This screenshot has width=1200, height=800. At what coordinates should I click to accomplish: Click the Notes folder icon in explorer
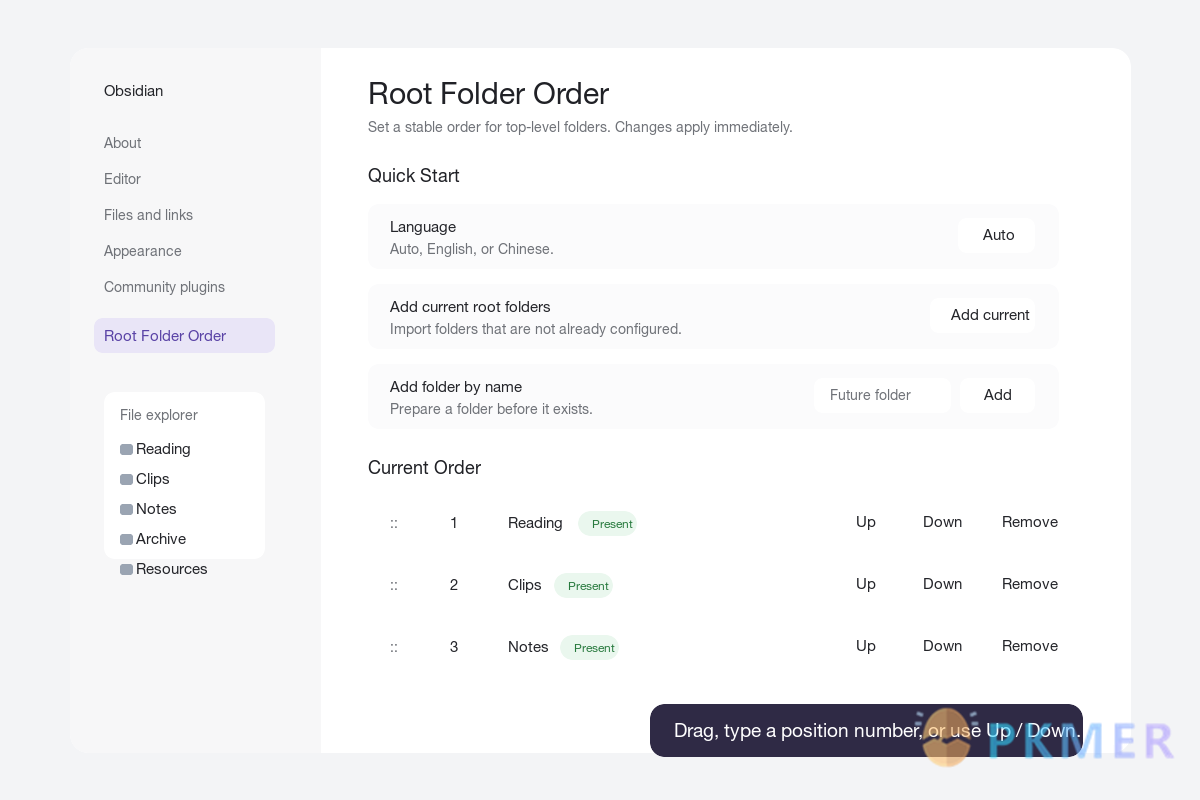click(x=126, y=510)
